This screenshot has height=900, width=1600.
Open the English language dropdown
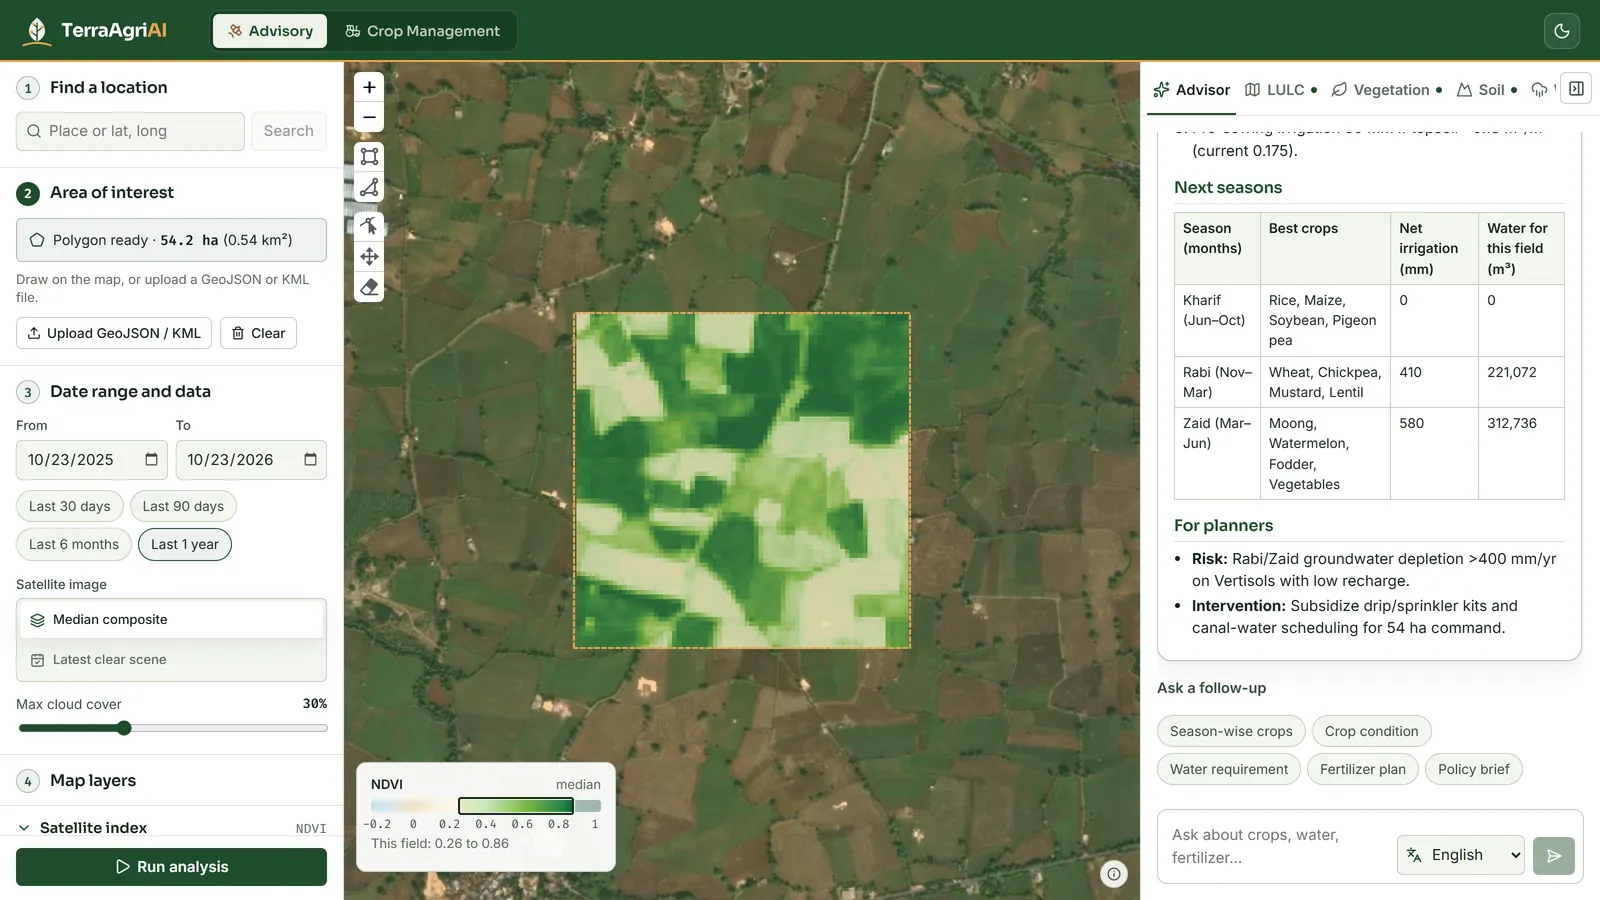(x=1461, y=855)
